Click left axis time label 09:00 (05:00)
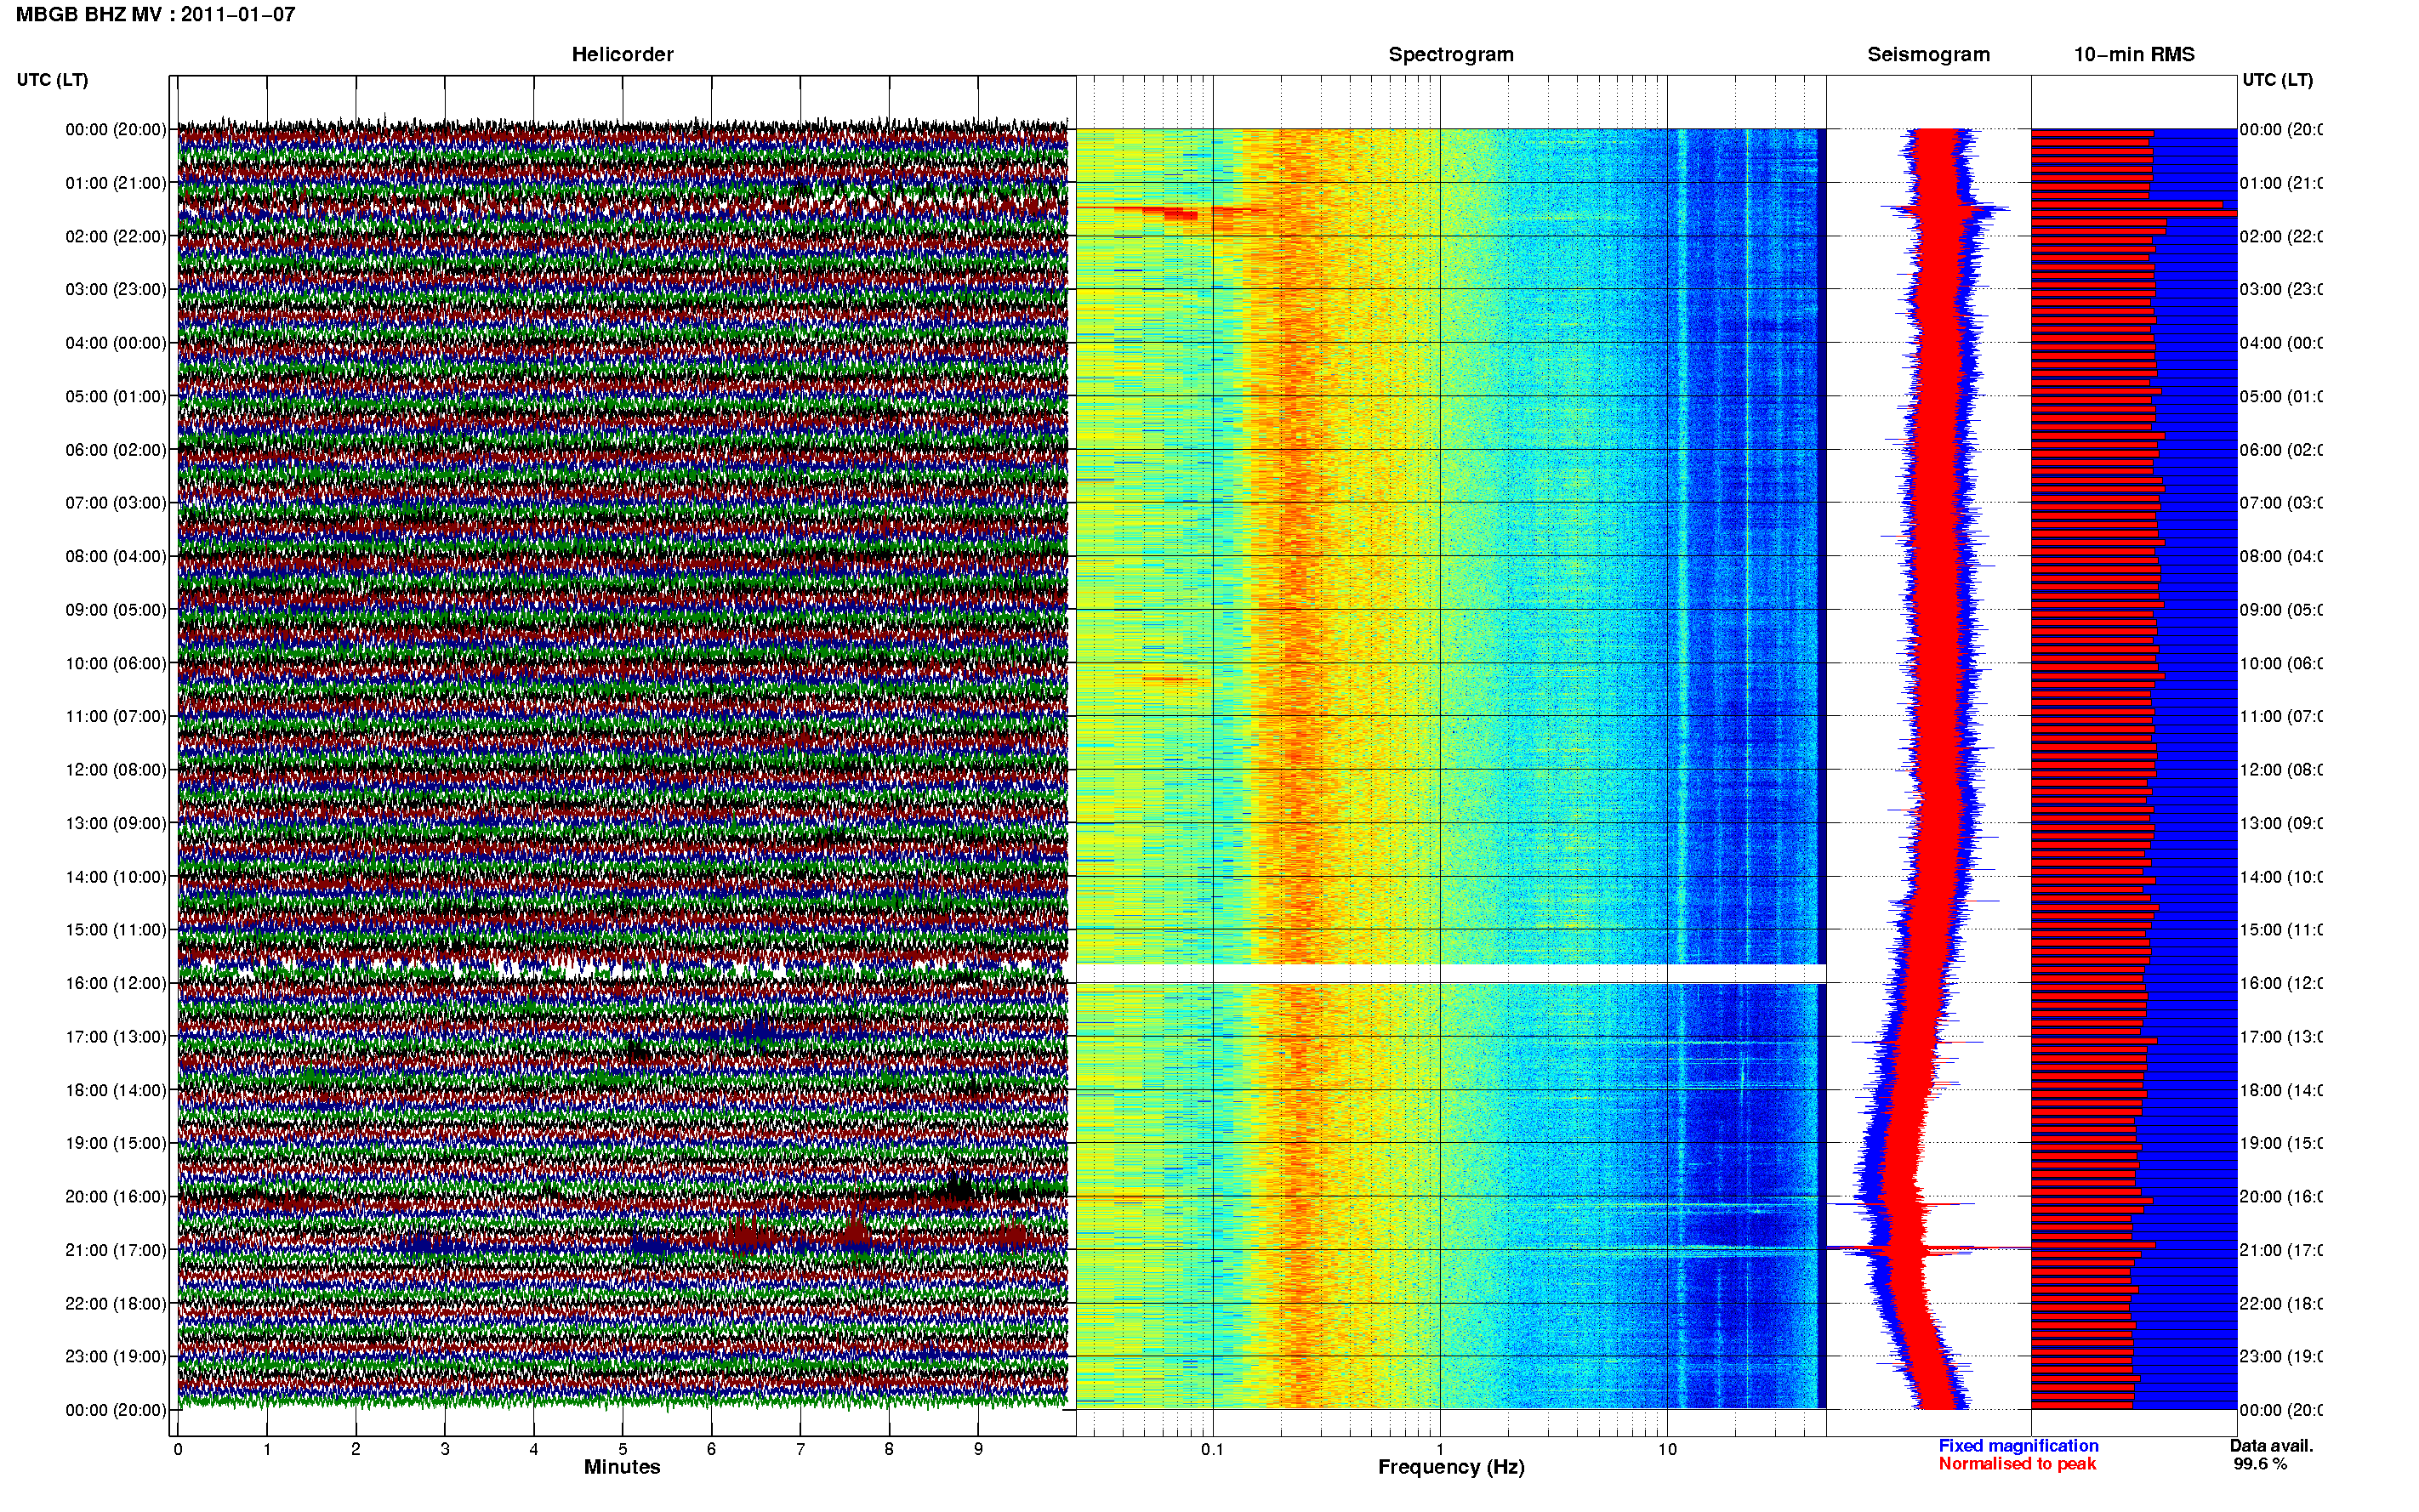The width and height of the screenshot is (2419, 1512). tap(116, 610)
